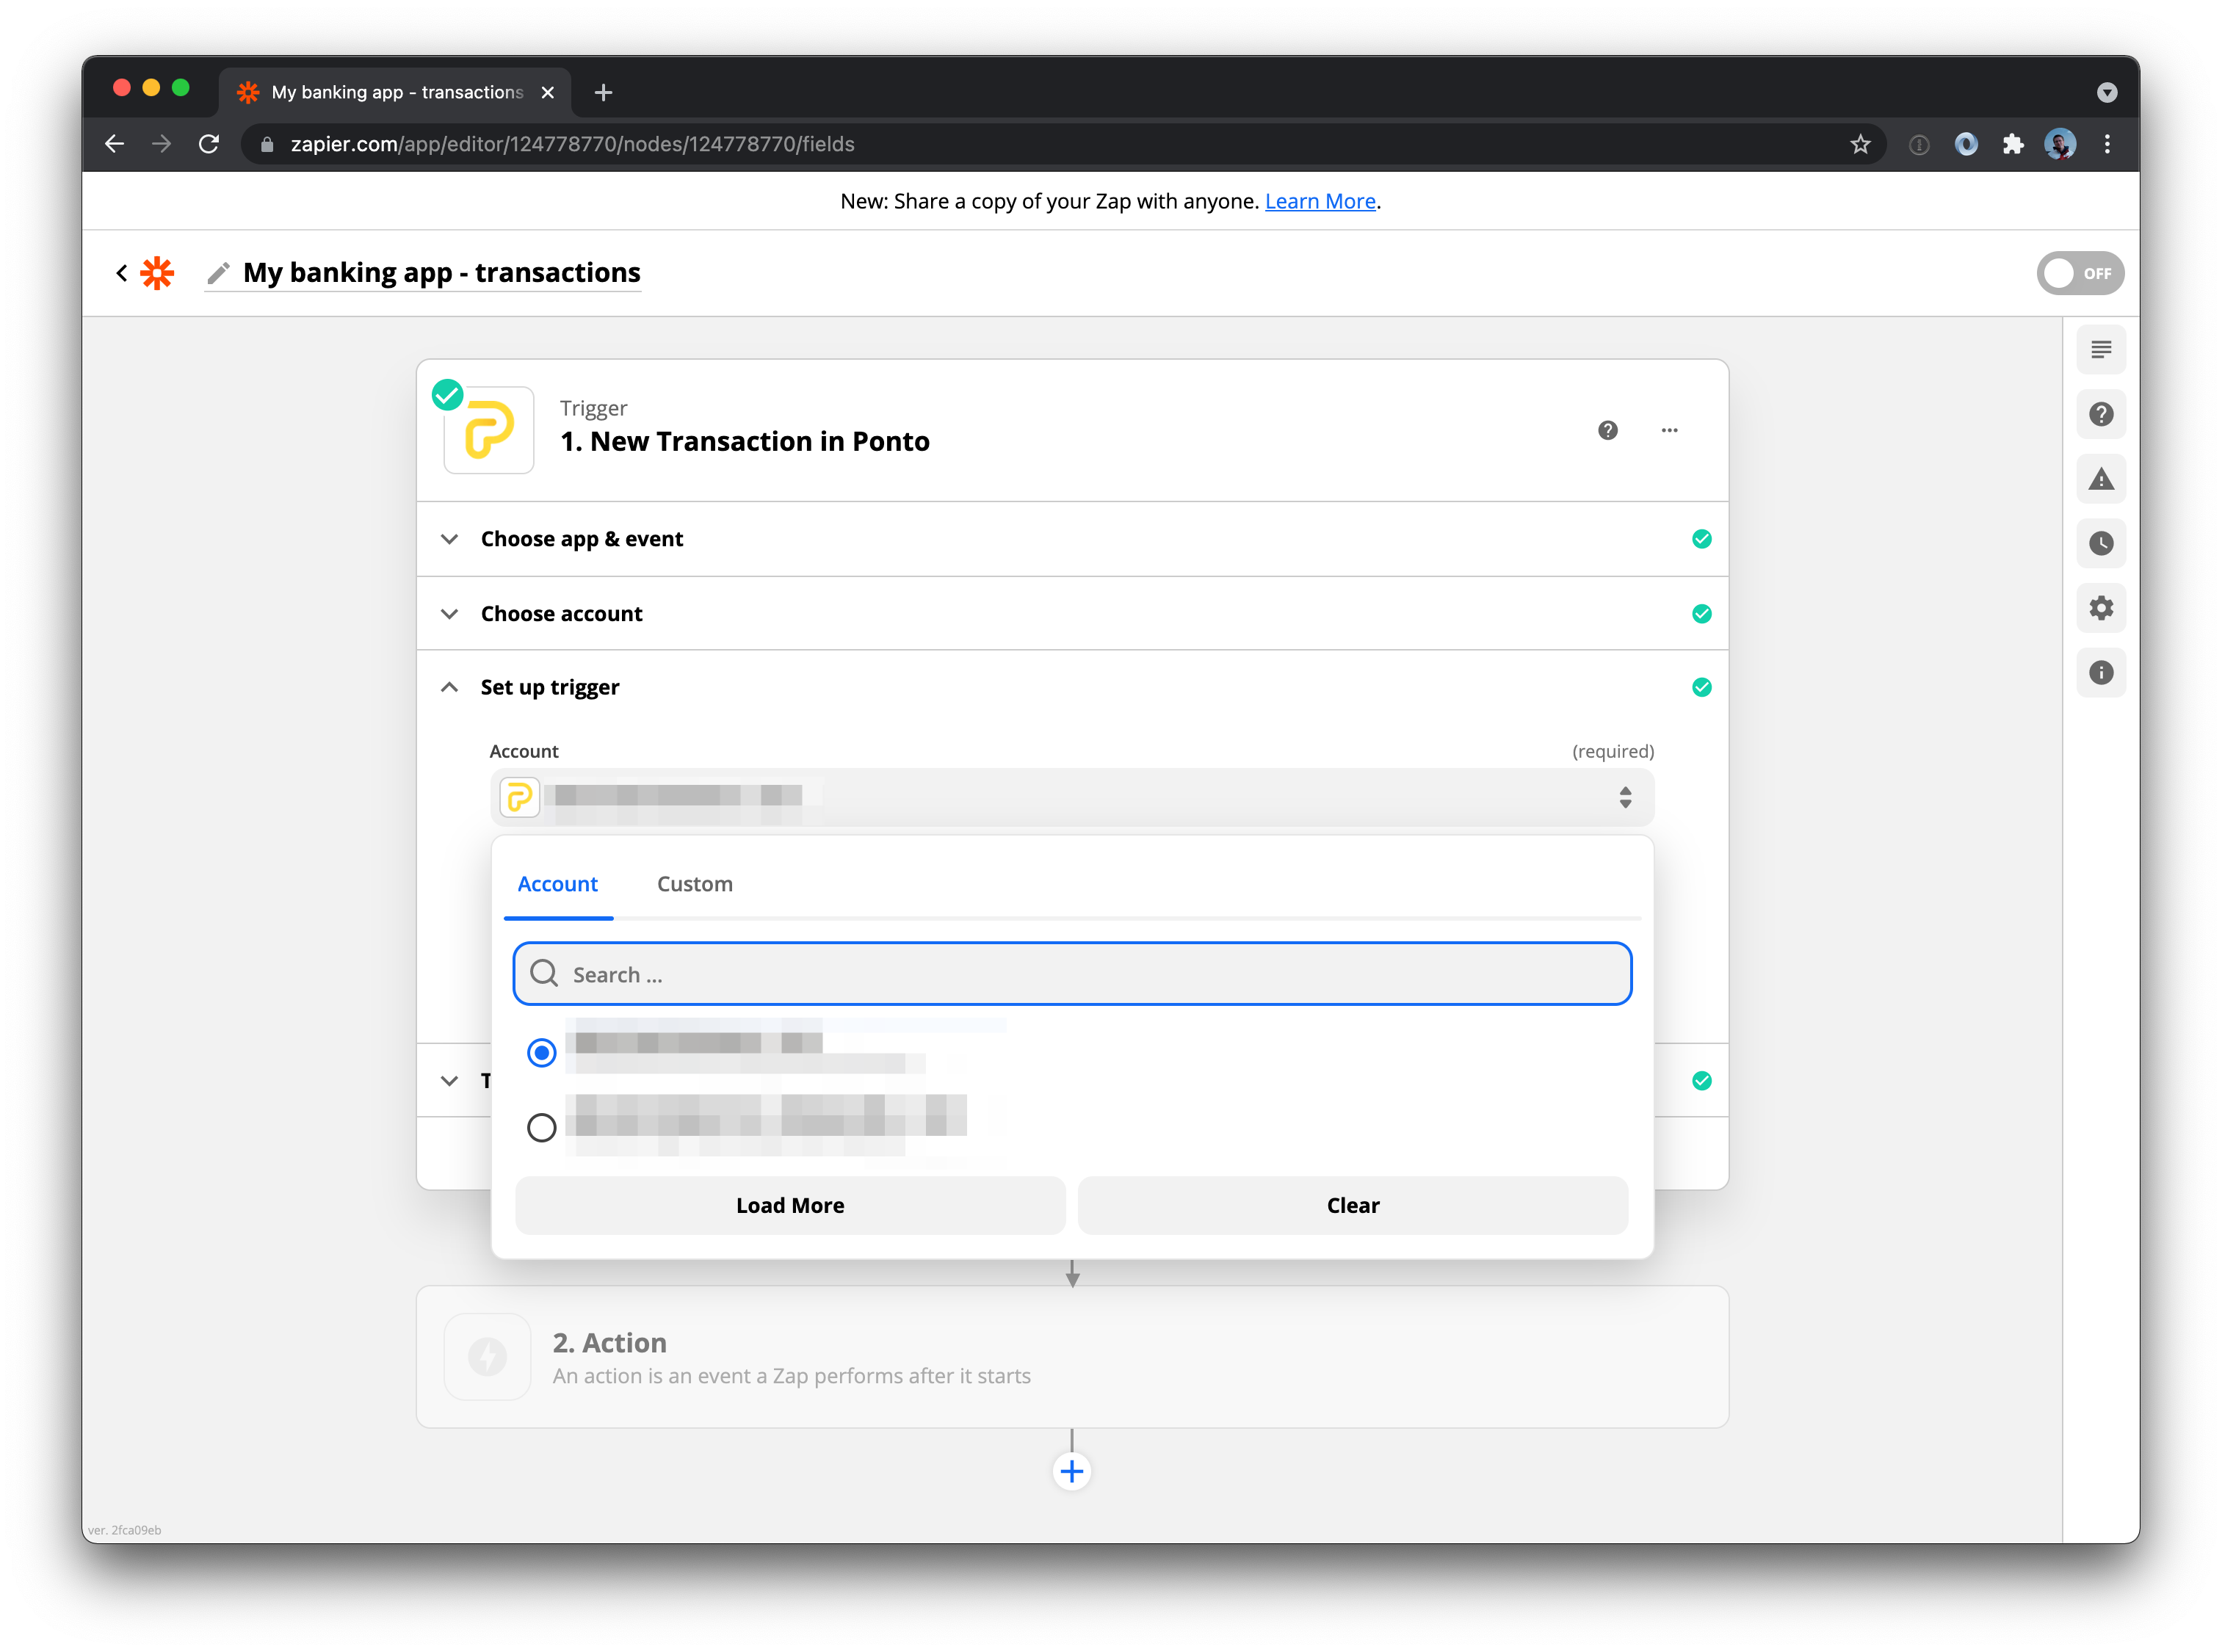The height and width of the screenshot is (1652, 2222).
Task: Collapse the Set up trigger section
Action: [x=550, y=687]
